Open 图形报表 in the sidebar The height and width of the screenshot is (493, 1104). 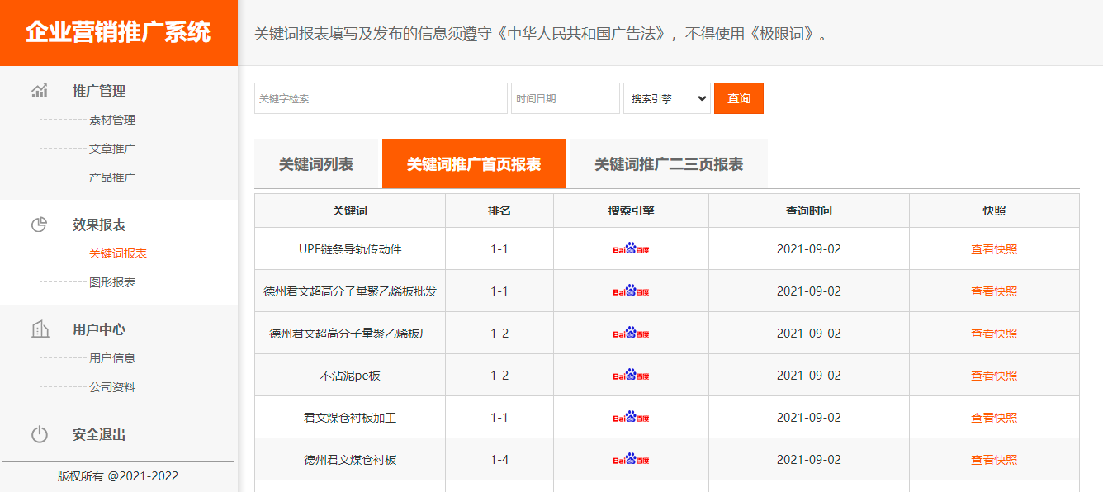[112, 282]
